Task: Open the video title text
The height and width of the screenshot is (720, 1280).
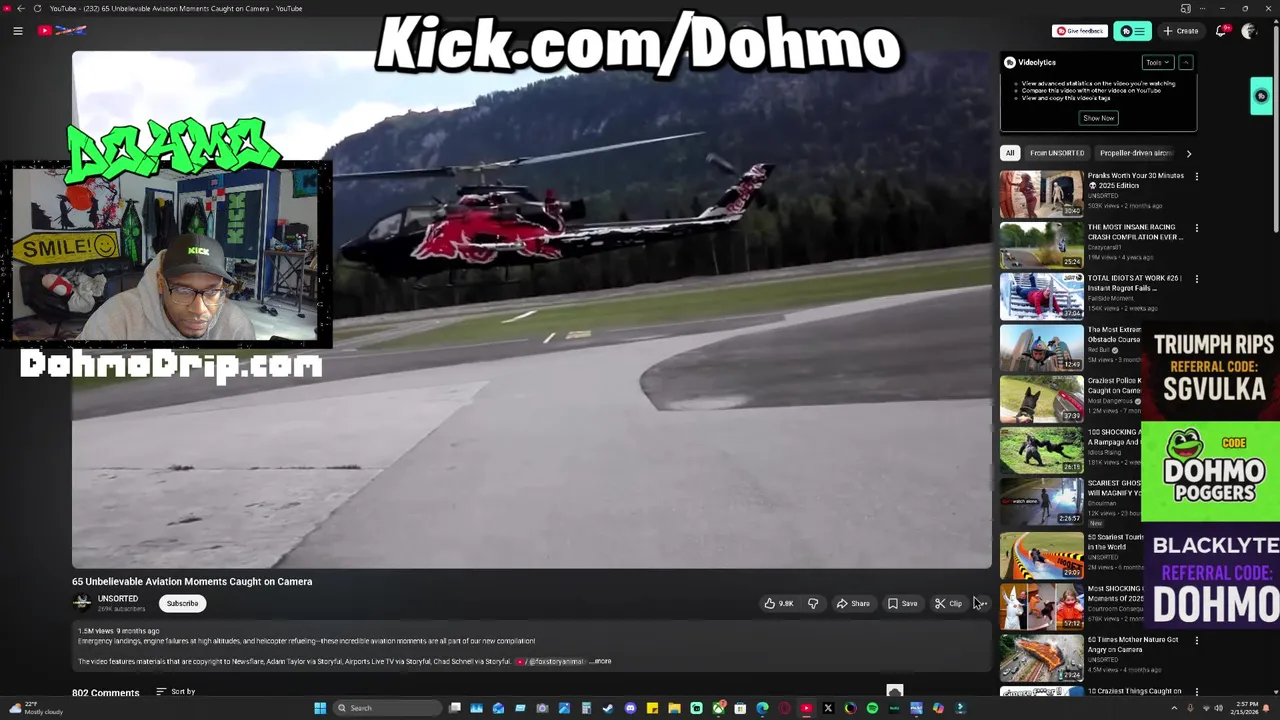Action: [x=192, y=581]
